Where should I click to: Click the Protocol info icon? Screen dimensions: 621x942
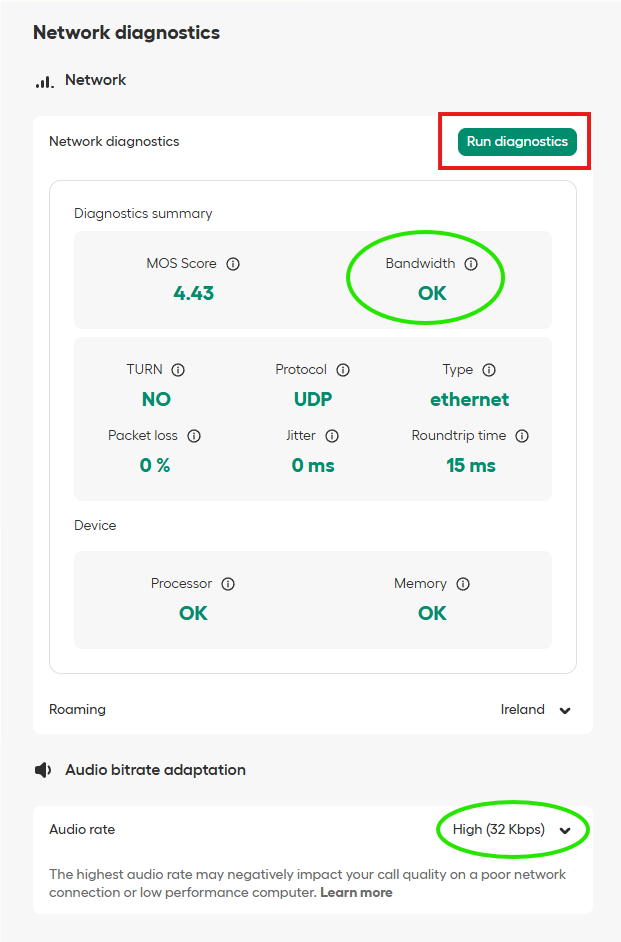click(x=343, y=370)
